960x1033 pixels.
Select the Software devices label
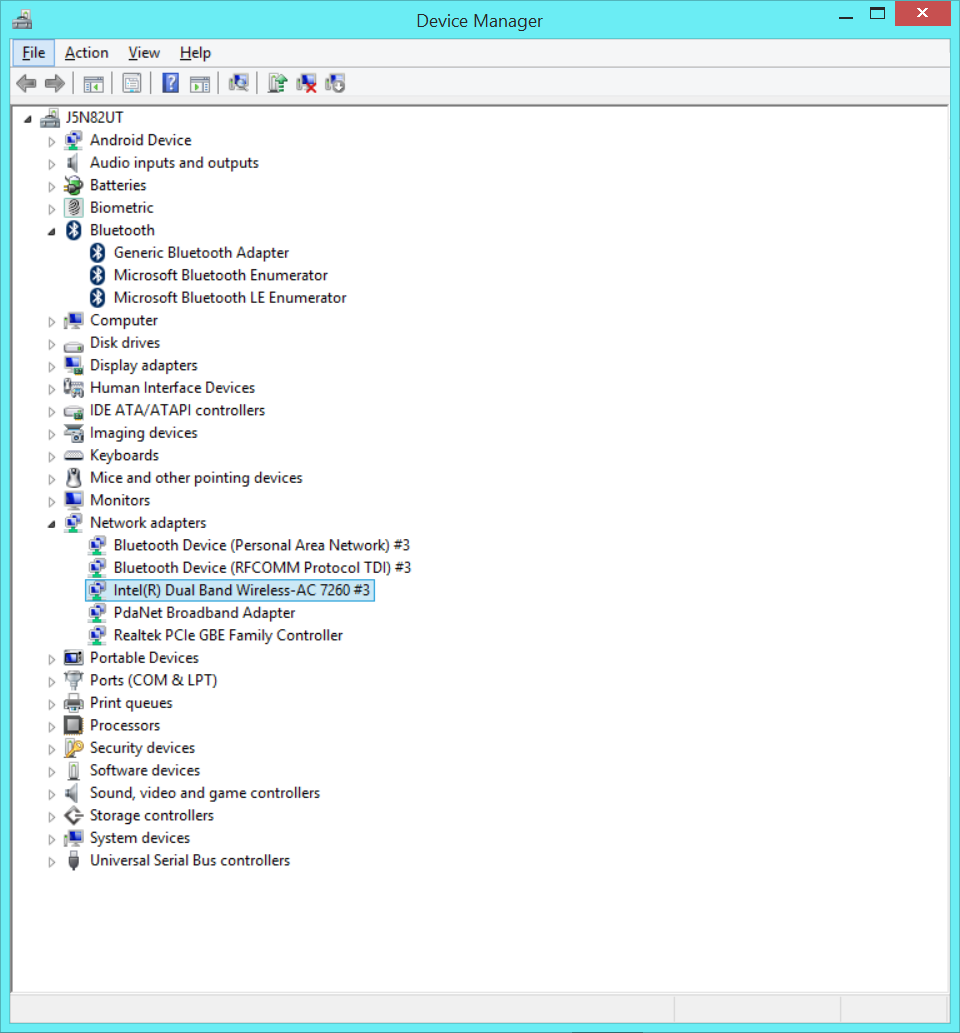(145, 770)
